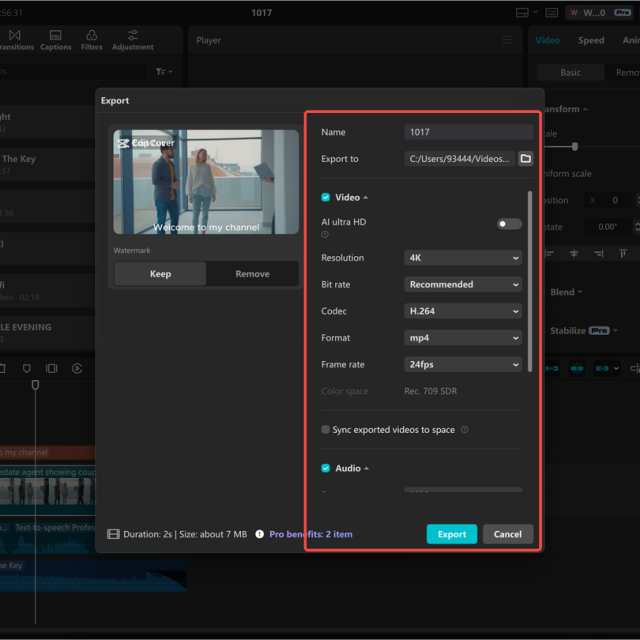This screenshot has width=640, height=640.
Task: Select the Keep watermark option
Action: 160,274
